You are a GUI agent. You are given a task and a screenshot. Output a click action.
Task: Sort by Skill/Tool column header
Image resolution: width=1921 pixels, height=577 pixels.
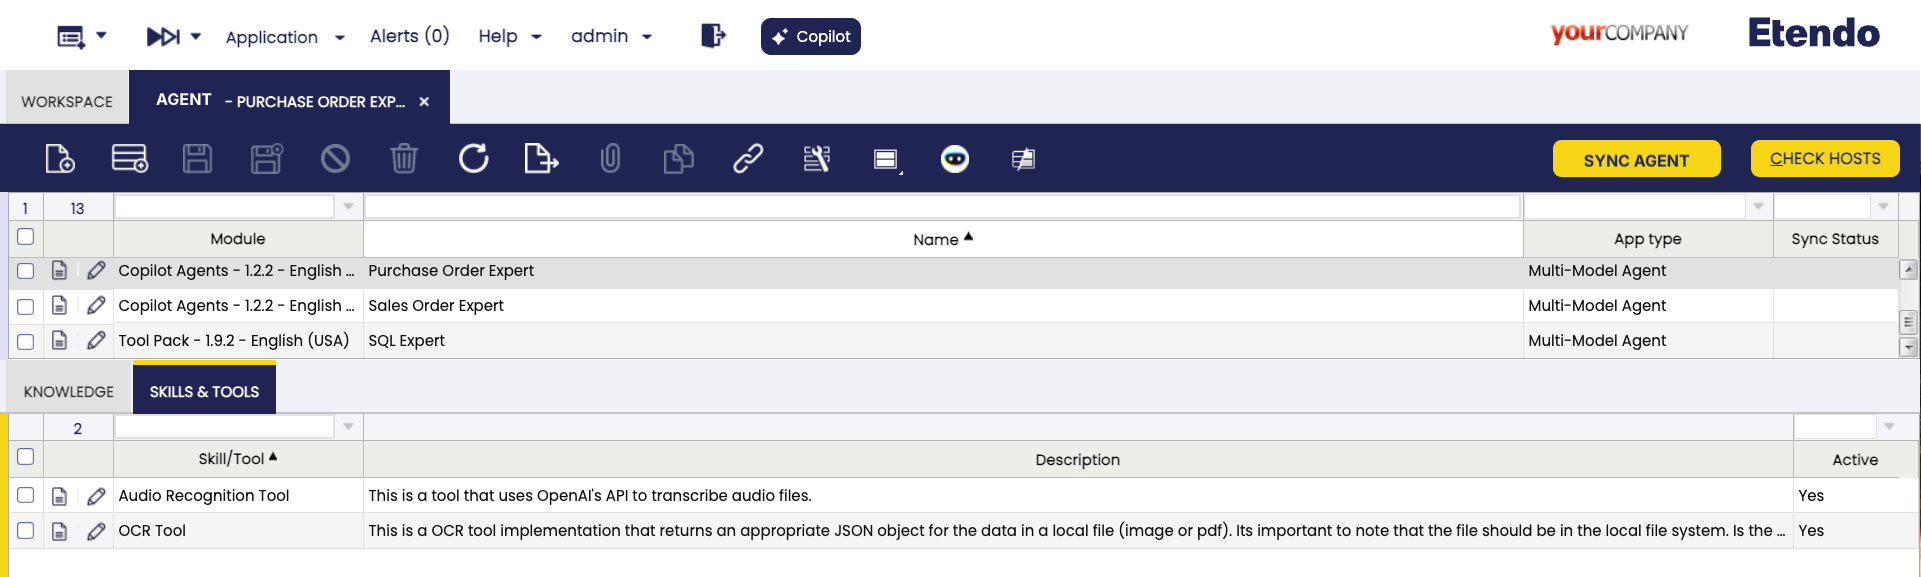[x=238, y=458]
